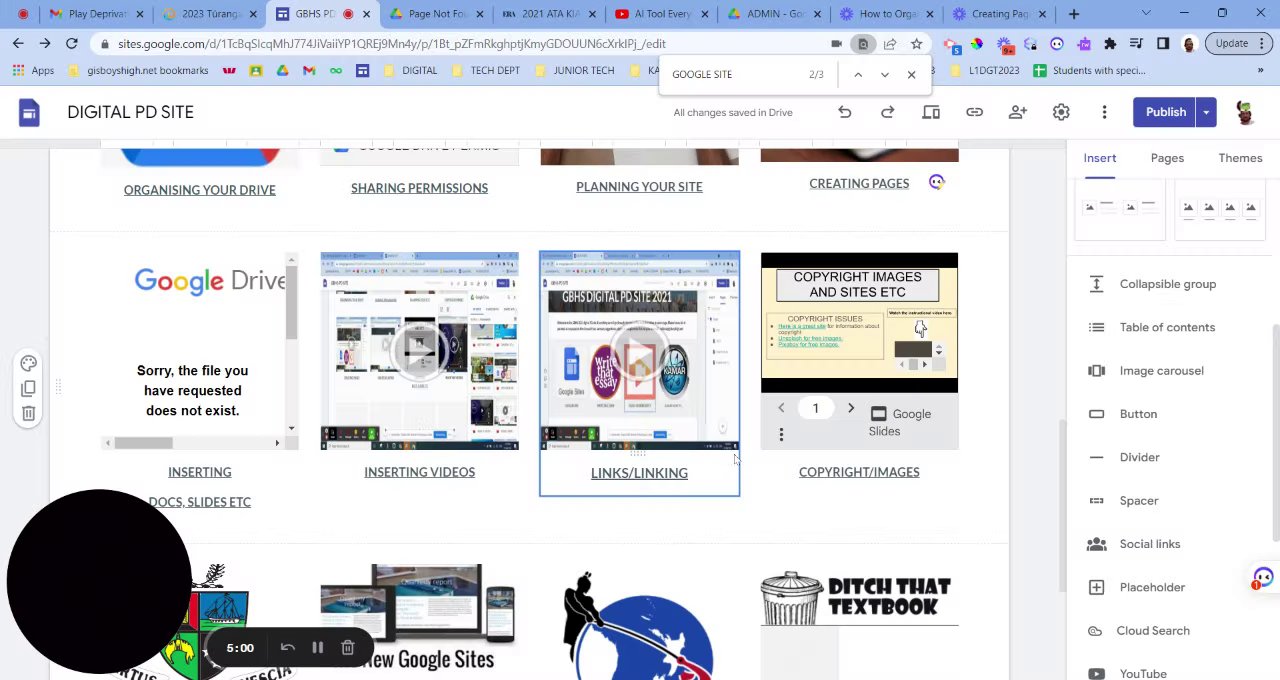The height and width of the screenshot is (680, 1280).
Task: Open the ORGANISING YOUR DRIVE link
Action: click(x=199, y=190)
